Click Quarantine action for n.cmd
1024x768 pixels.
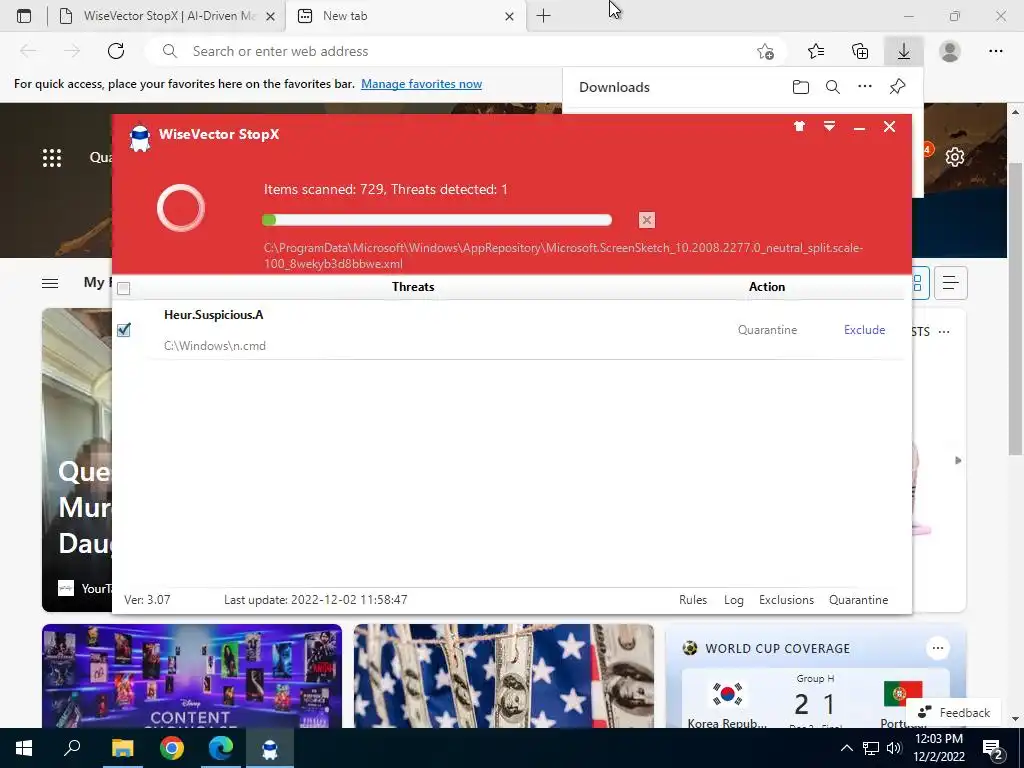[x=767, y=330]
